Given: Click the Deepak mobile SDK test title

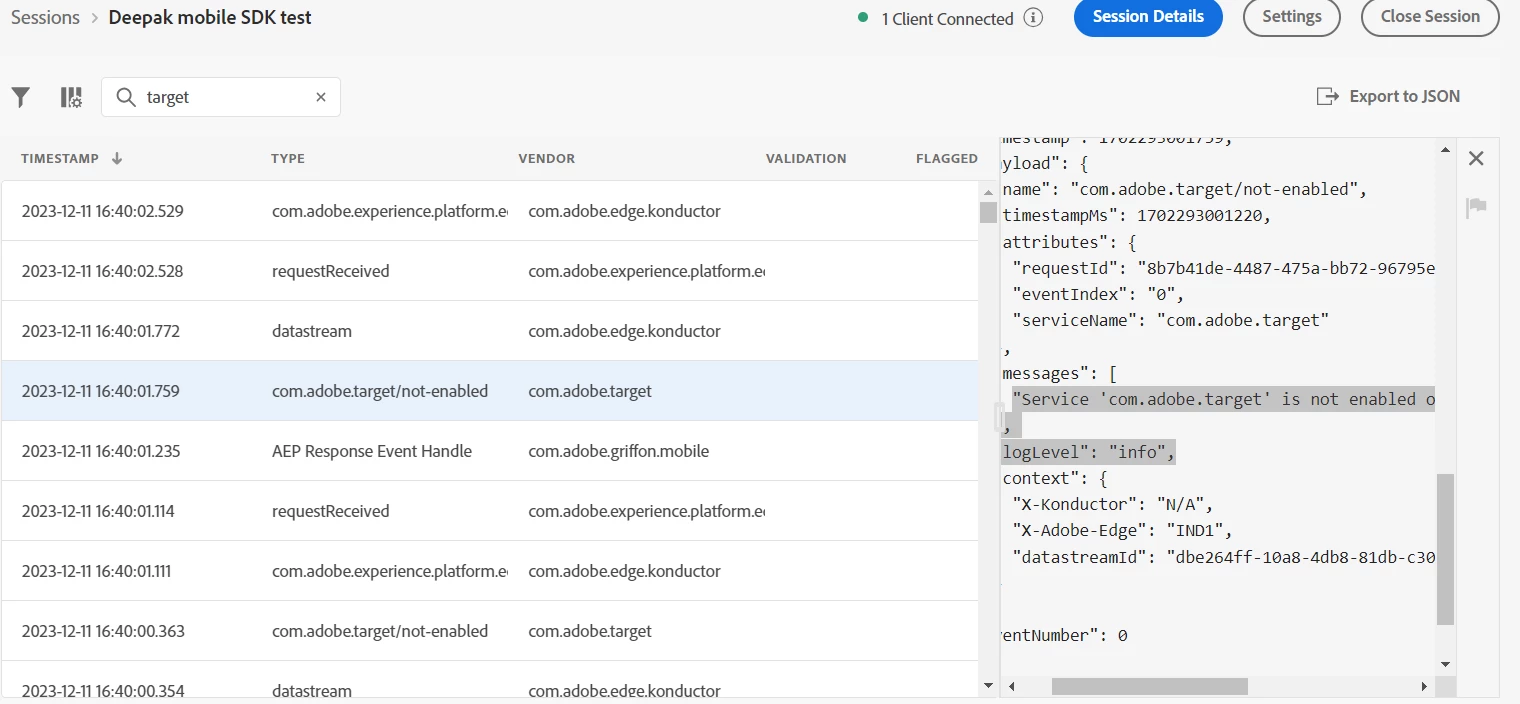Looking at the screenshot, I should (x=210, y=17).
